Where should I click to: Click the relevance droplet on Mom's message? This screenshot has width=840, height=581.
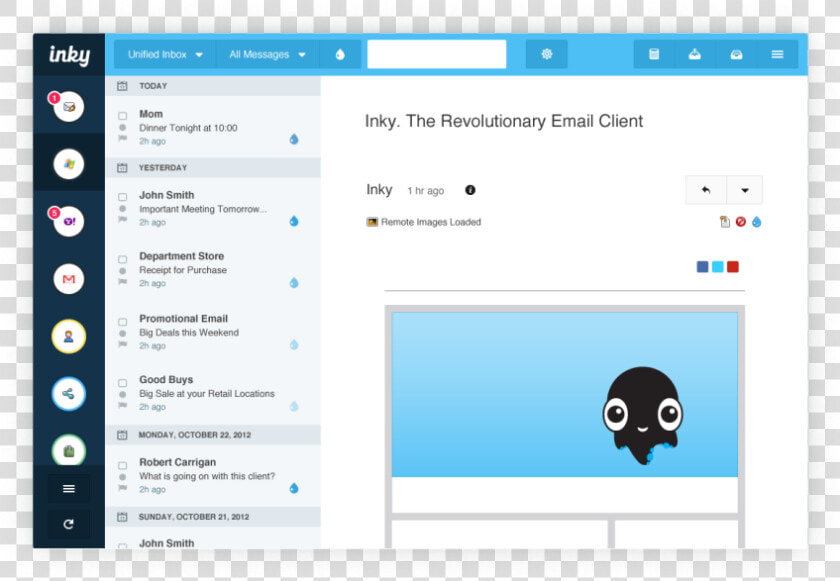[x=294, y=139]
